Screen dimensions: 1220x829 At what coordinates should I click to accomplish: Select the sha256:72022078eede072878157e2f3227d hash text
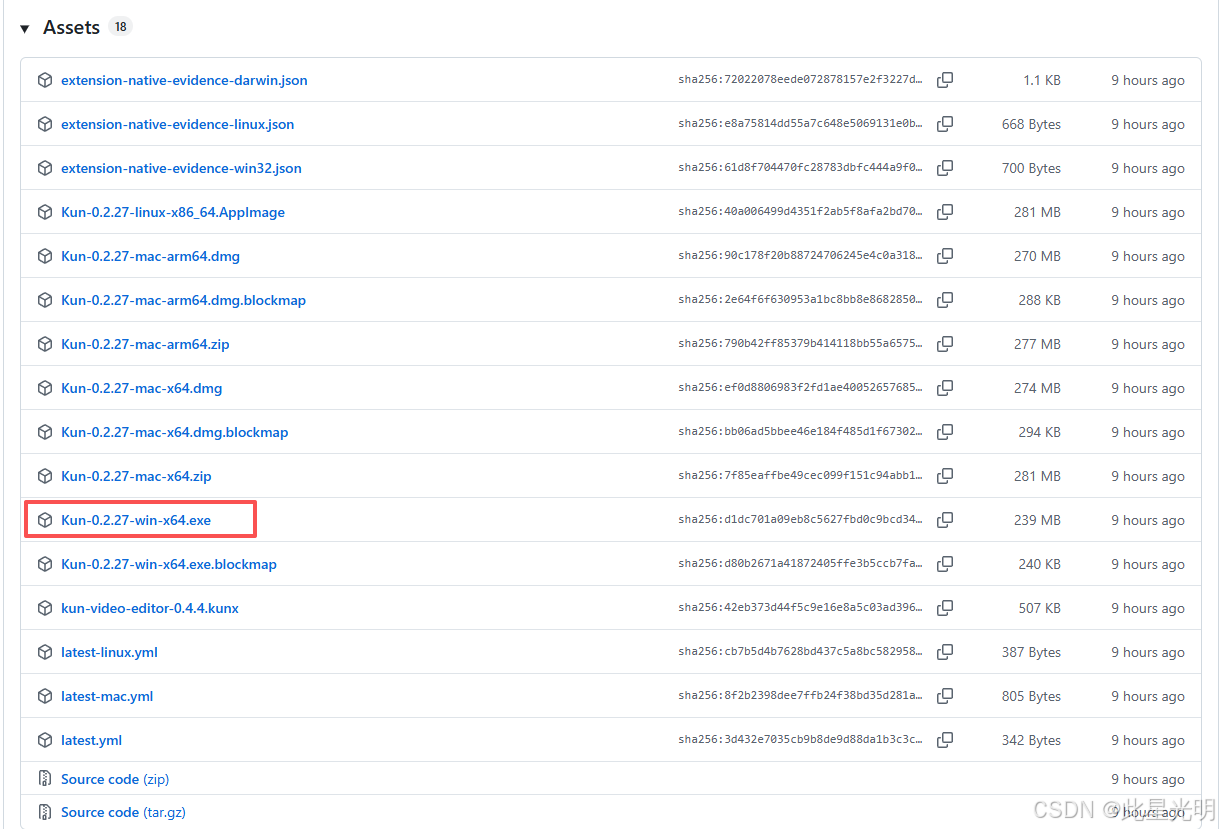click(x=801, y=80)
